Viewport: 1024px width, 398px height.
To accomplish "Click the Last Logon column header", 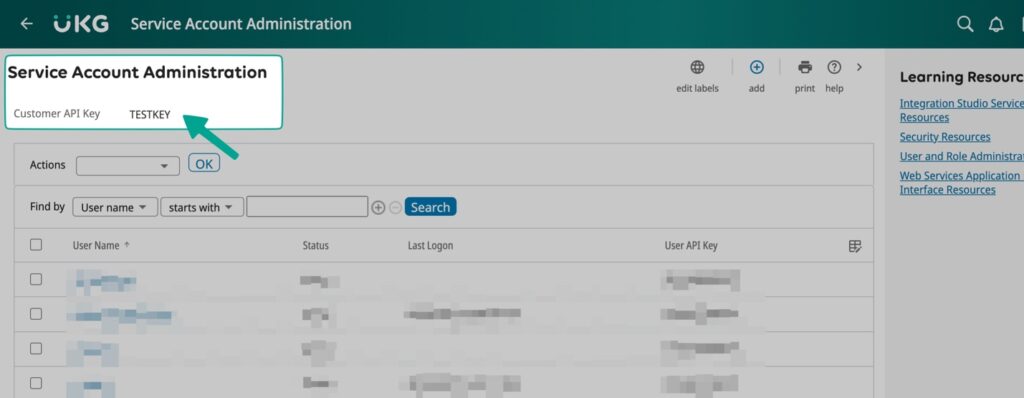I will 430,246.
